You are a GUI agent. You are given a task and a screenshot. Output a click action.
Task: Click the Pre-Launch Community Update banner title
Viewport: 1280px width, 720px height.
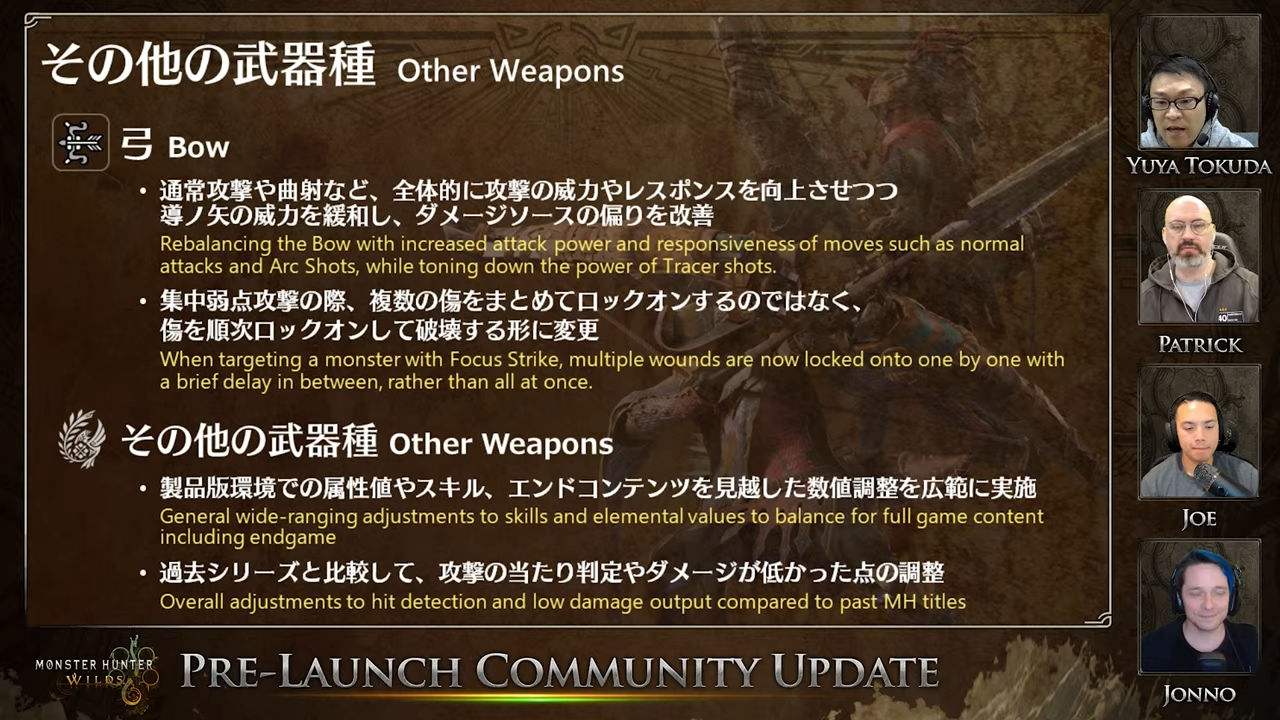click(x=559, y=671)
